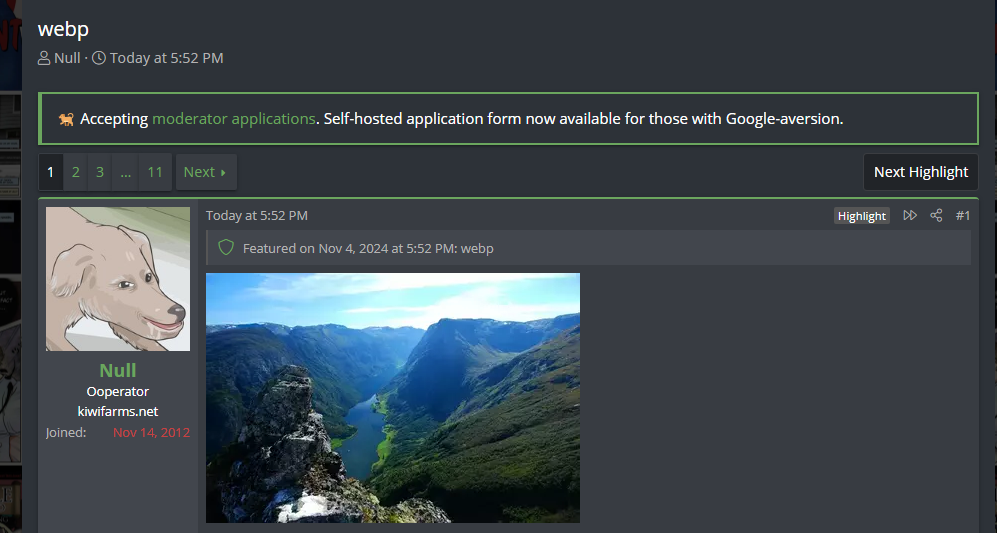997x533 pixels.
Task: Open the moderator applications link
Action: click(234, 119)
